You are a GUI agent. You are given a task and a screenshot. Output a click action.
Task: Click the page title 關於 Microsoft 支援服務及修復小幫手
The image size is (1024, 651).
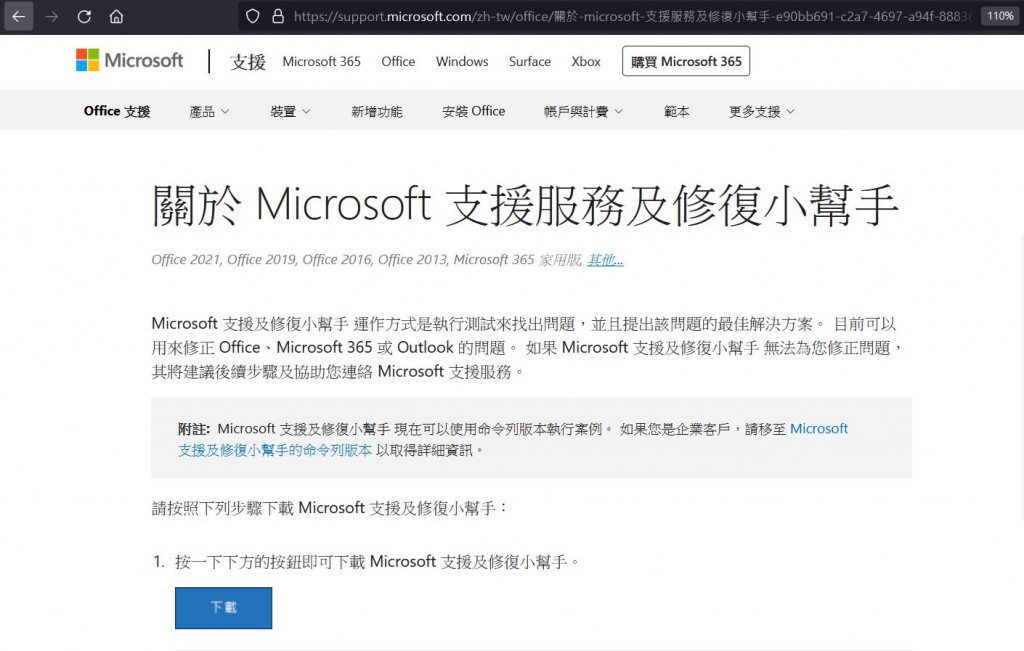click(525, 205)
